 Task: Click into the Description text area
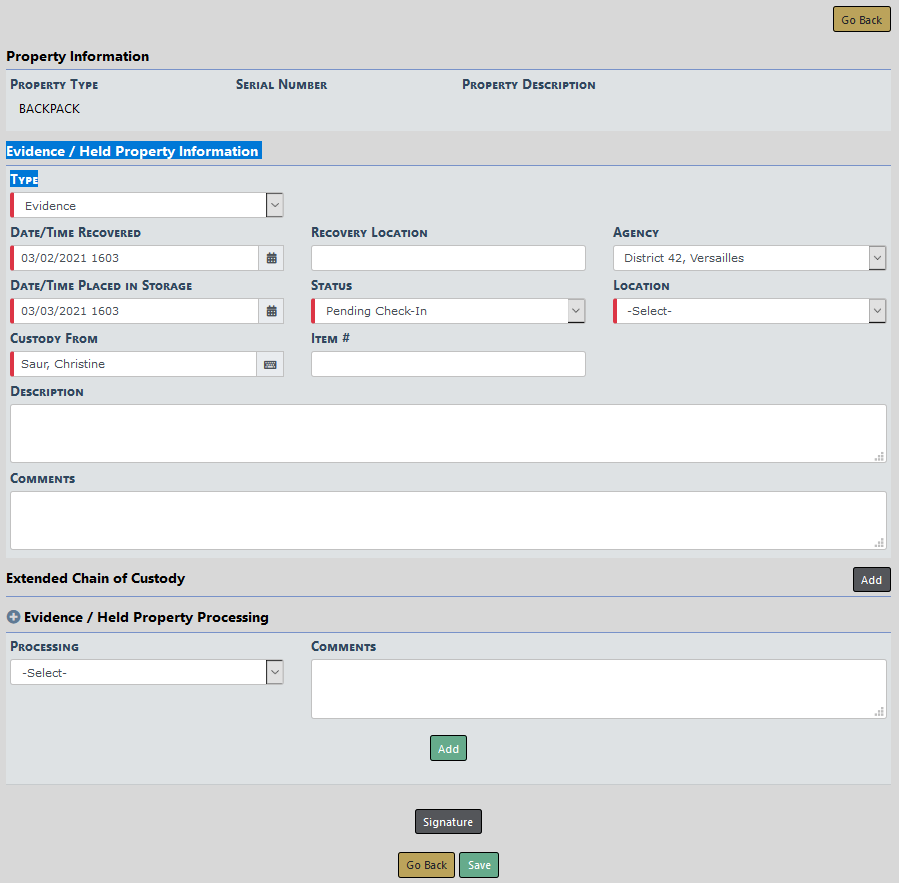(x=447, y=433)
